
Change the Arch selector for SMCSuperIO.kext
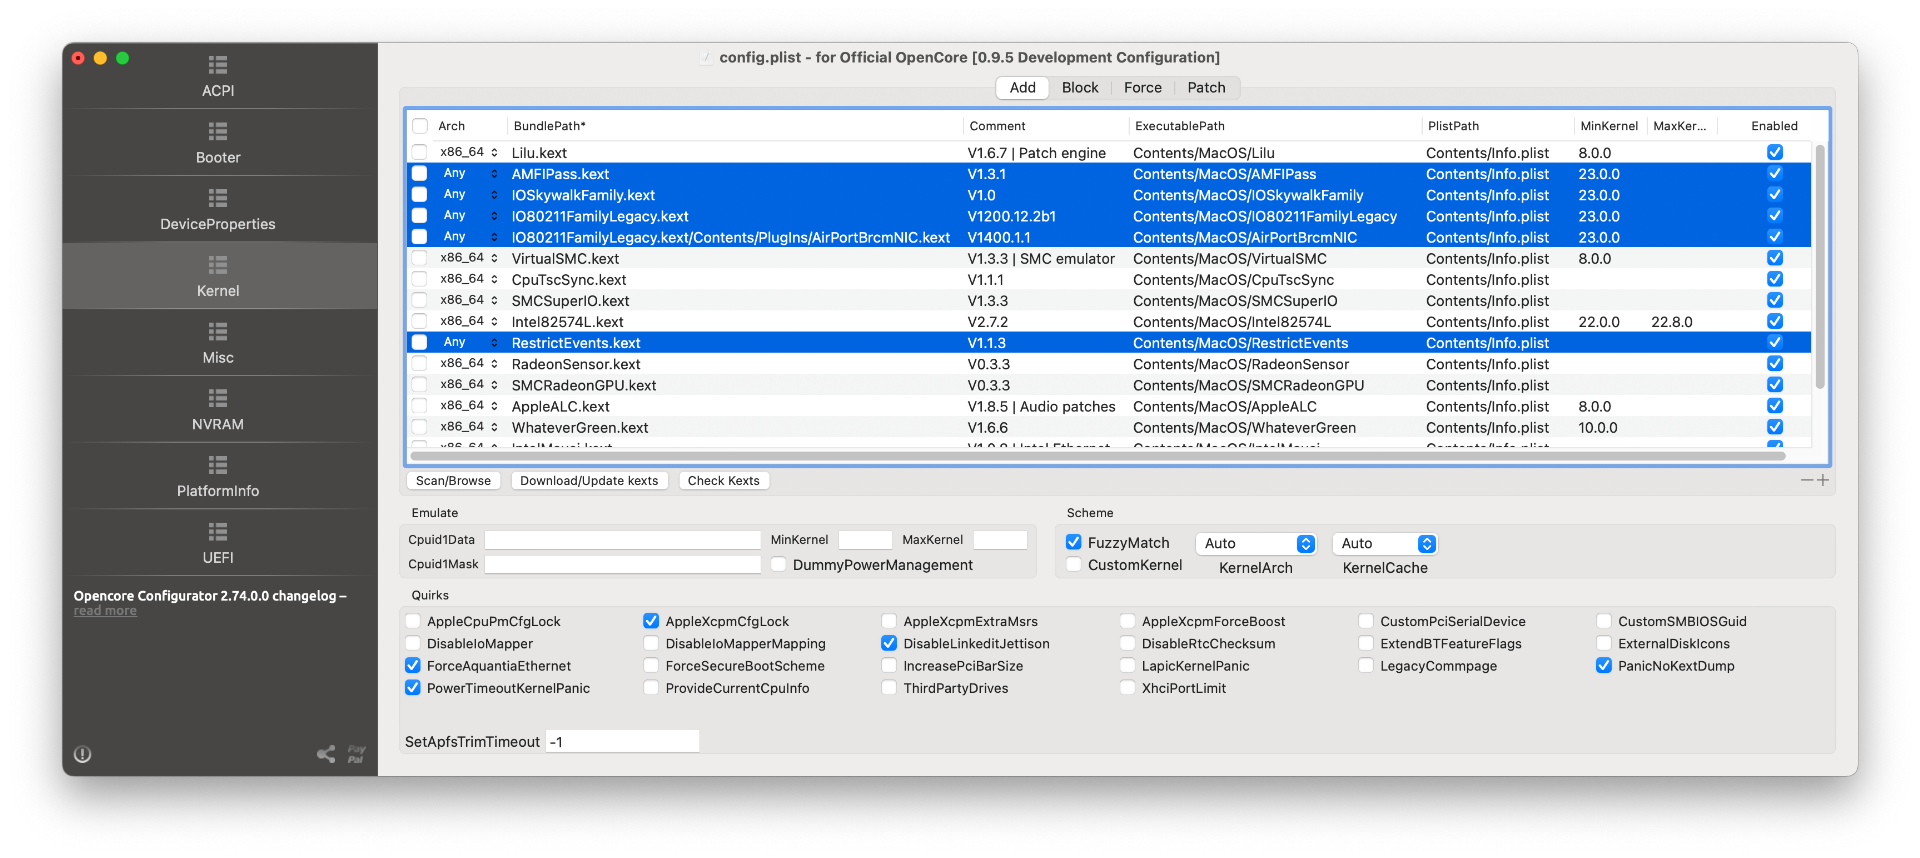[x=468, y=300]
